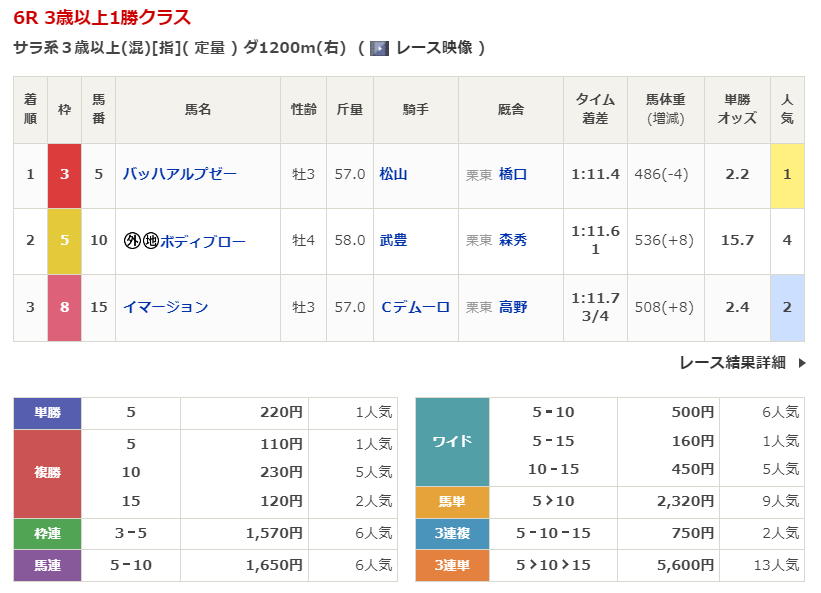Click the race video film icon
Screen dimensions: 821x593
379,48
